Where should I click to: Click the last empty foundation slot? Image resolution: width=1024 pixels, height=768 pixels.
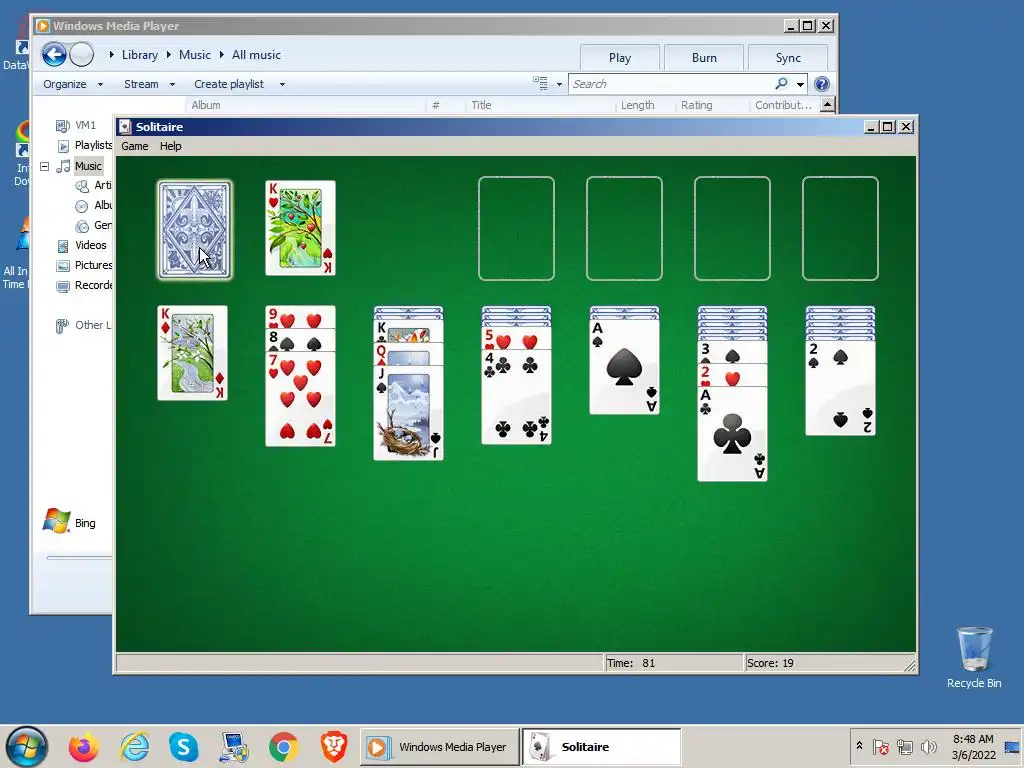click(x=840, y=229)
